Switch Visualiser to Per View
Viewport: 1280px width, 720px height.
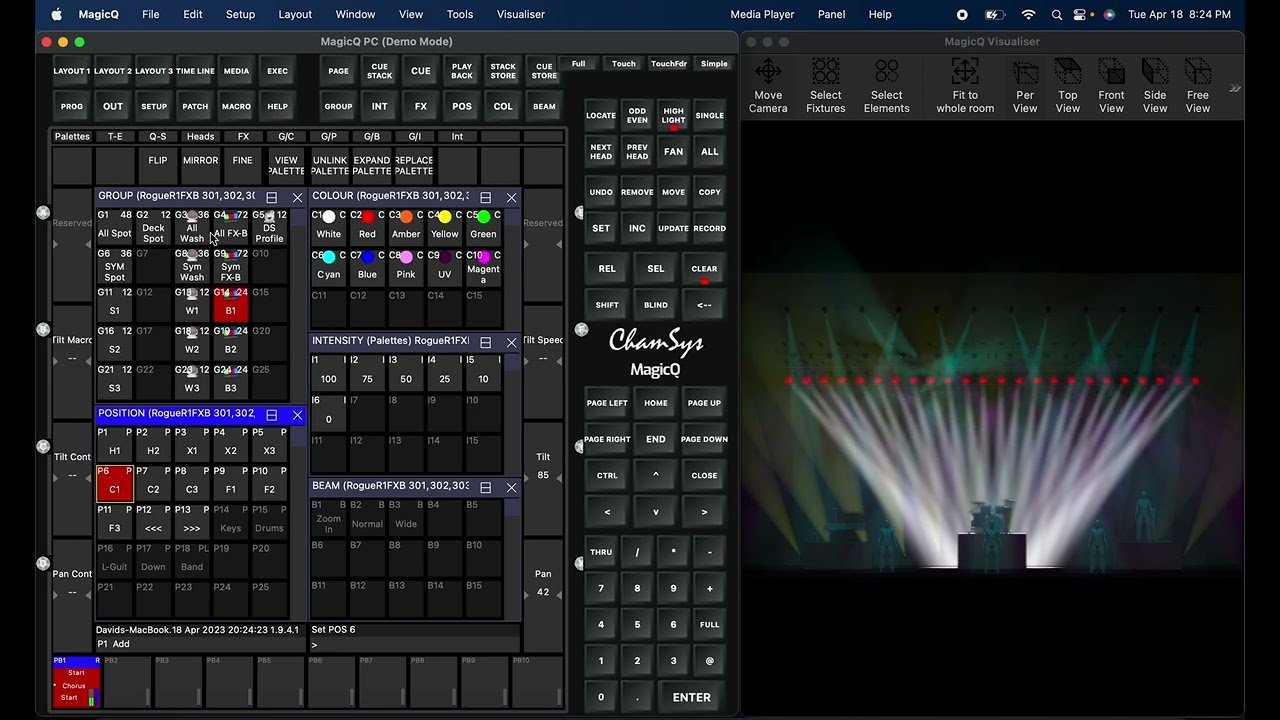[1025, 86]
